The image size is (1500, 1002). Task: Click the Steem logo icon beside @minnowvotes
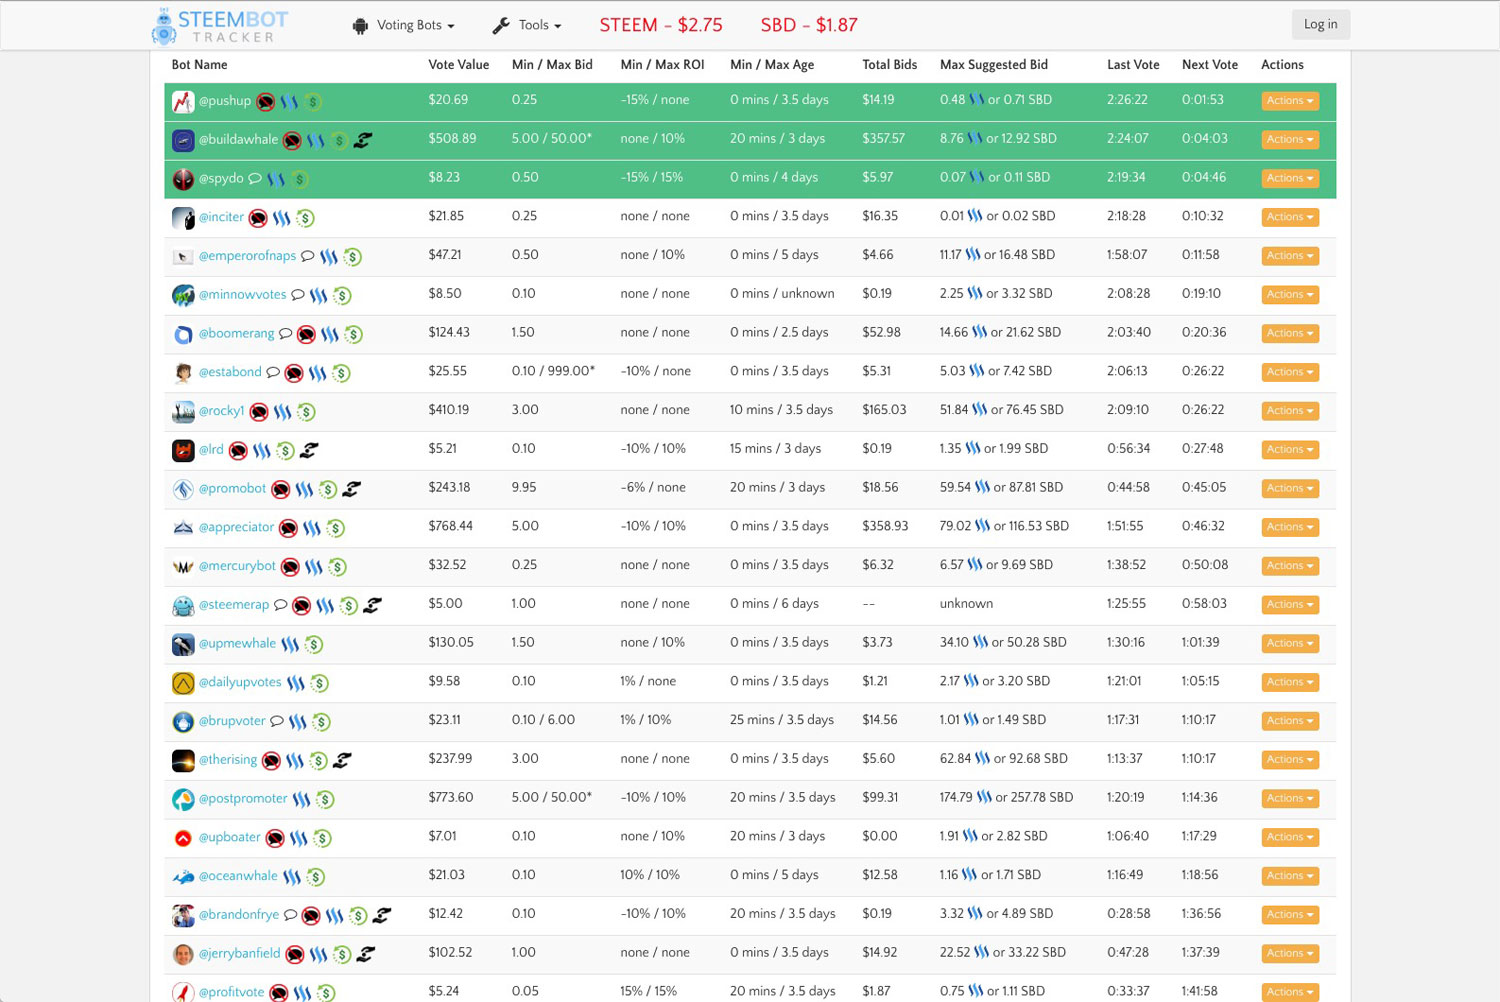pos(318,295)
